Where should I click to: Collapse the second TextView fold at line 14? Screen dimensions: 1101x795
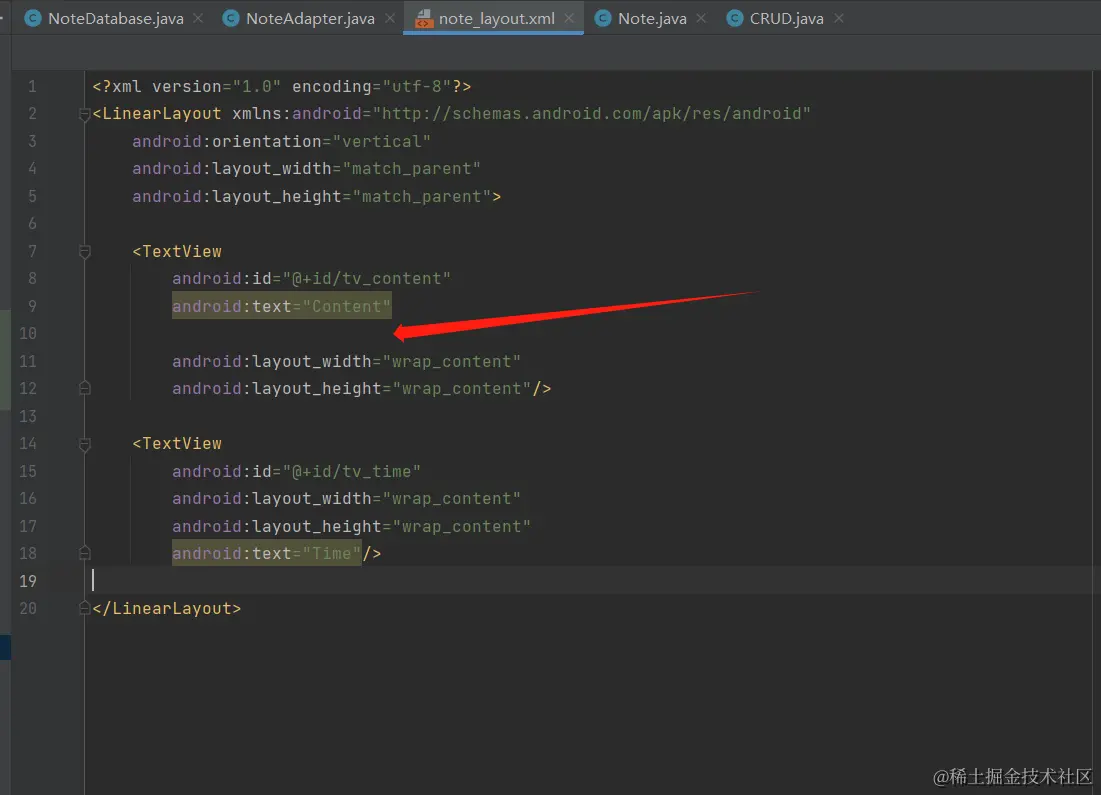[x=84, y=444]
